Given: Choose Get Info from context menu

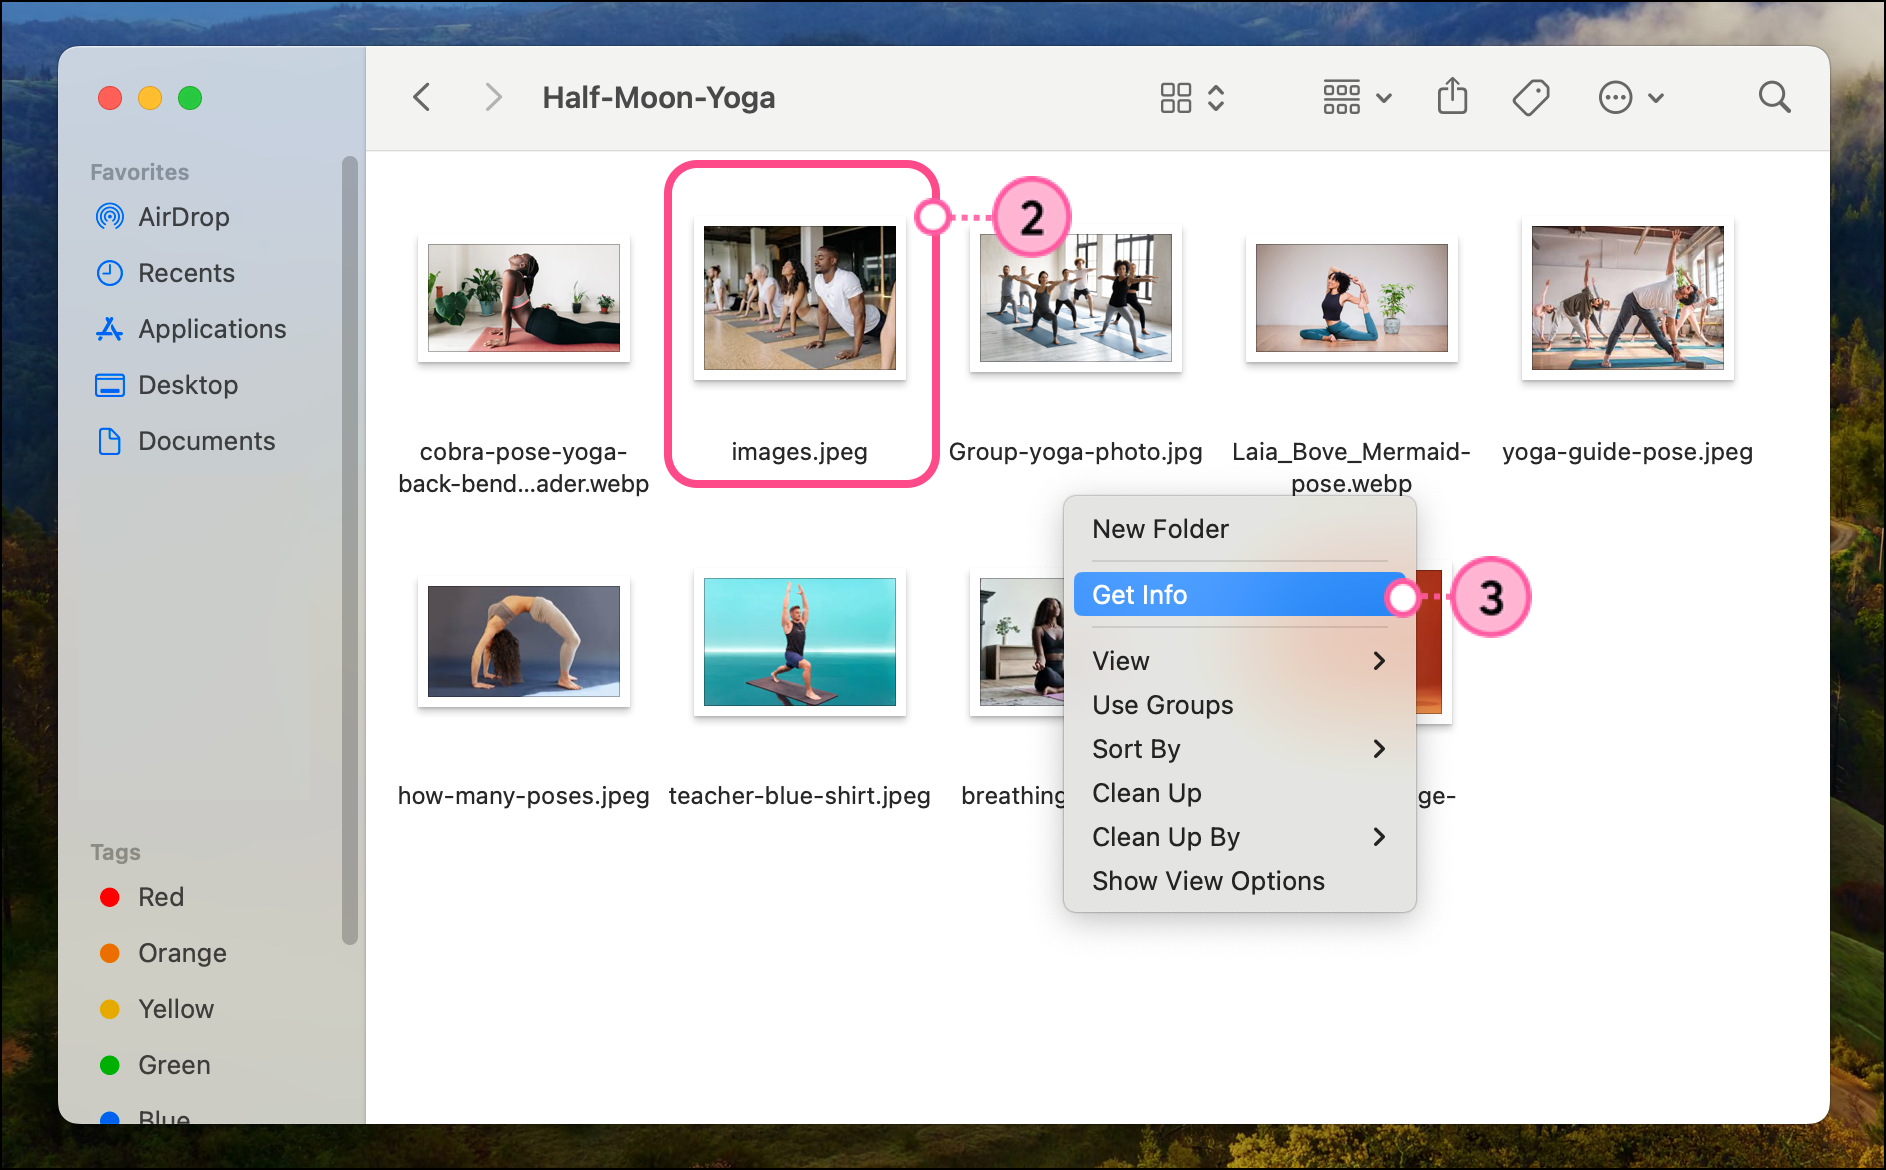Looking at the screenshot, I should point(1239,595).
